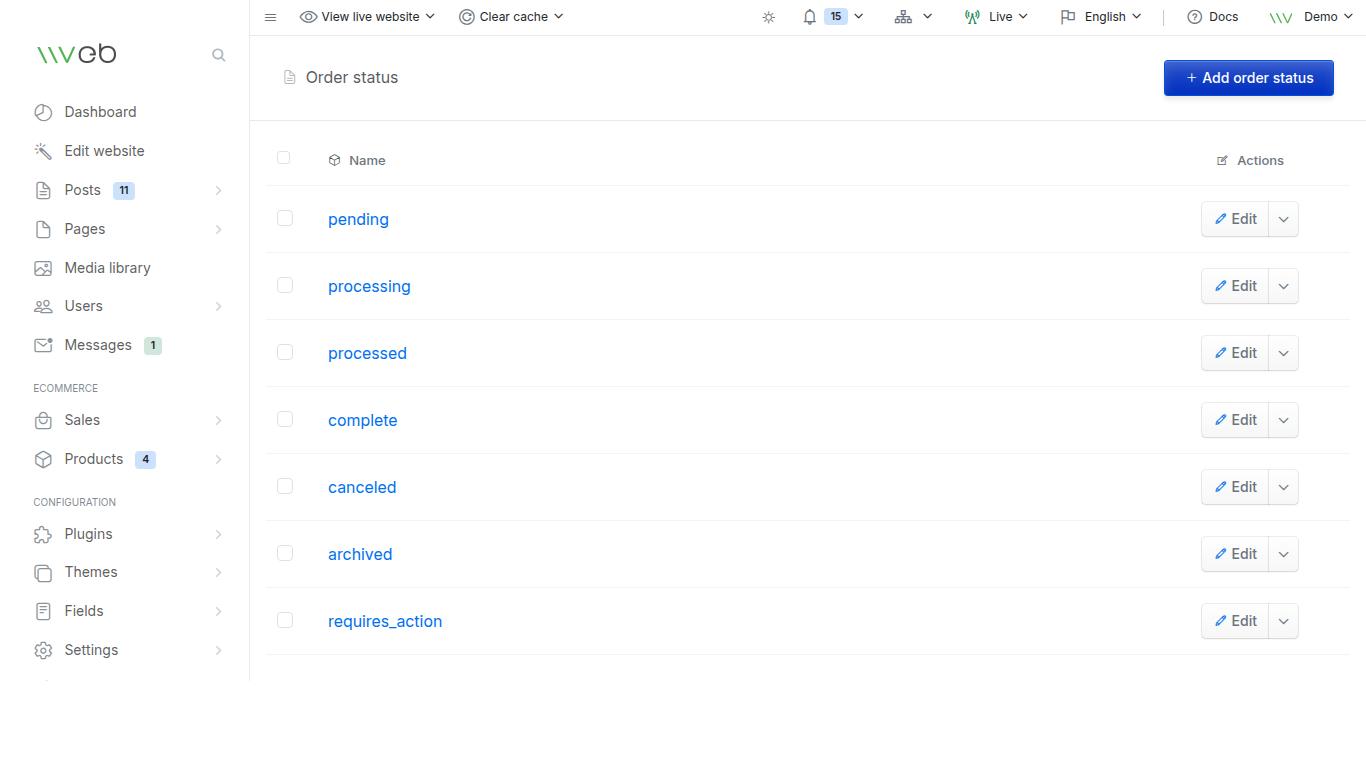This screenshot has height=768, width=1366.
Task: Open Media library image icon
Action: point(43,268)
